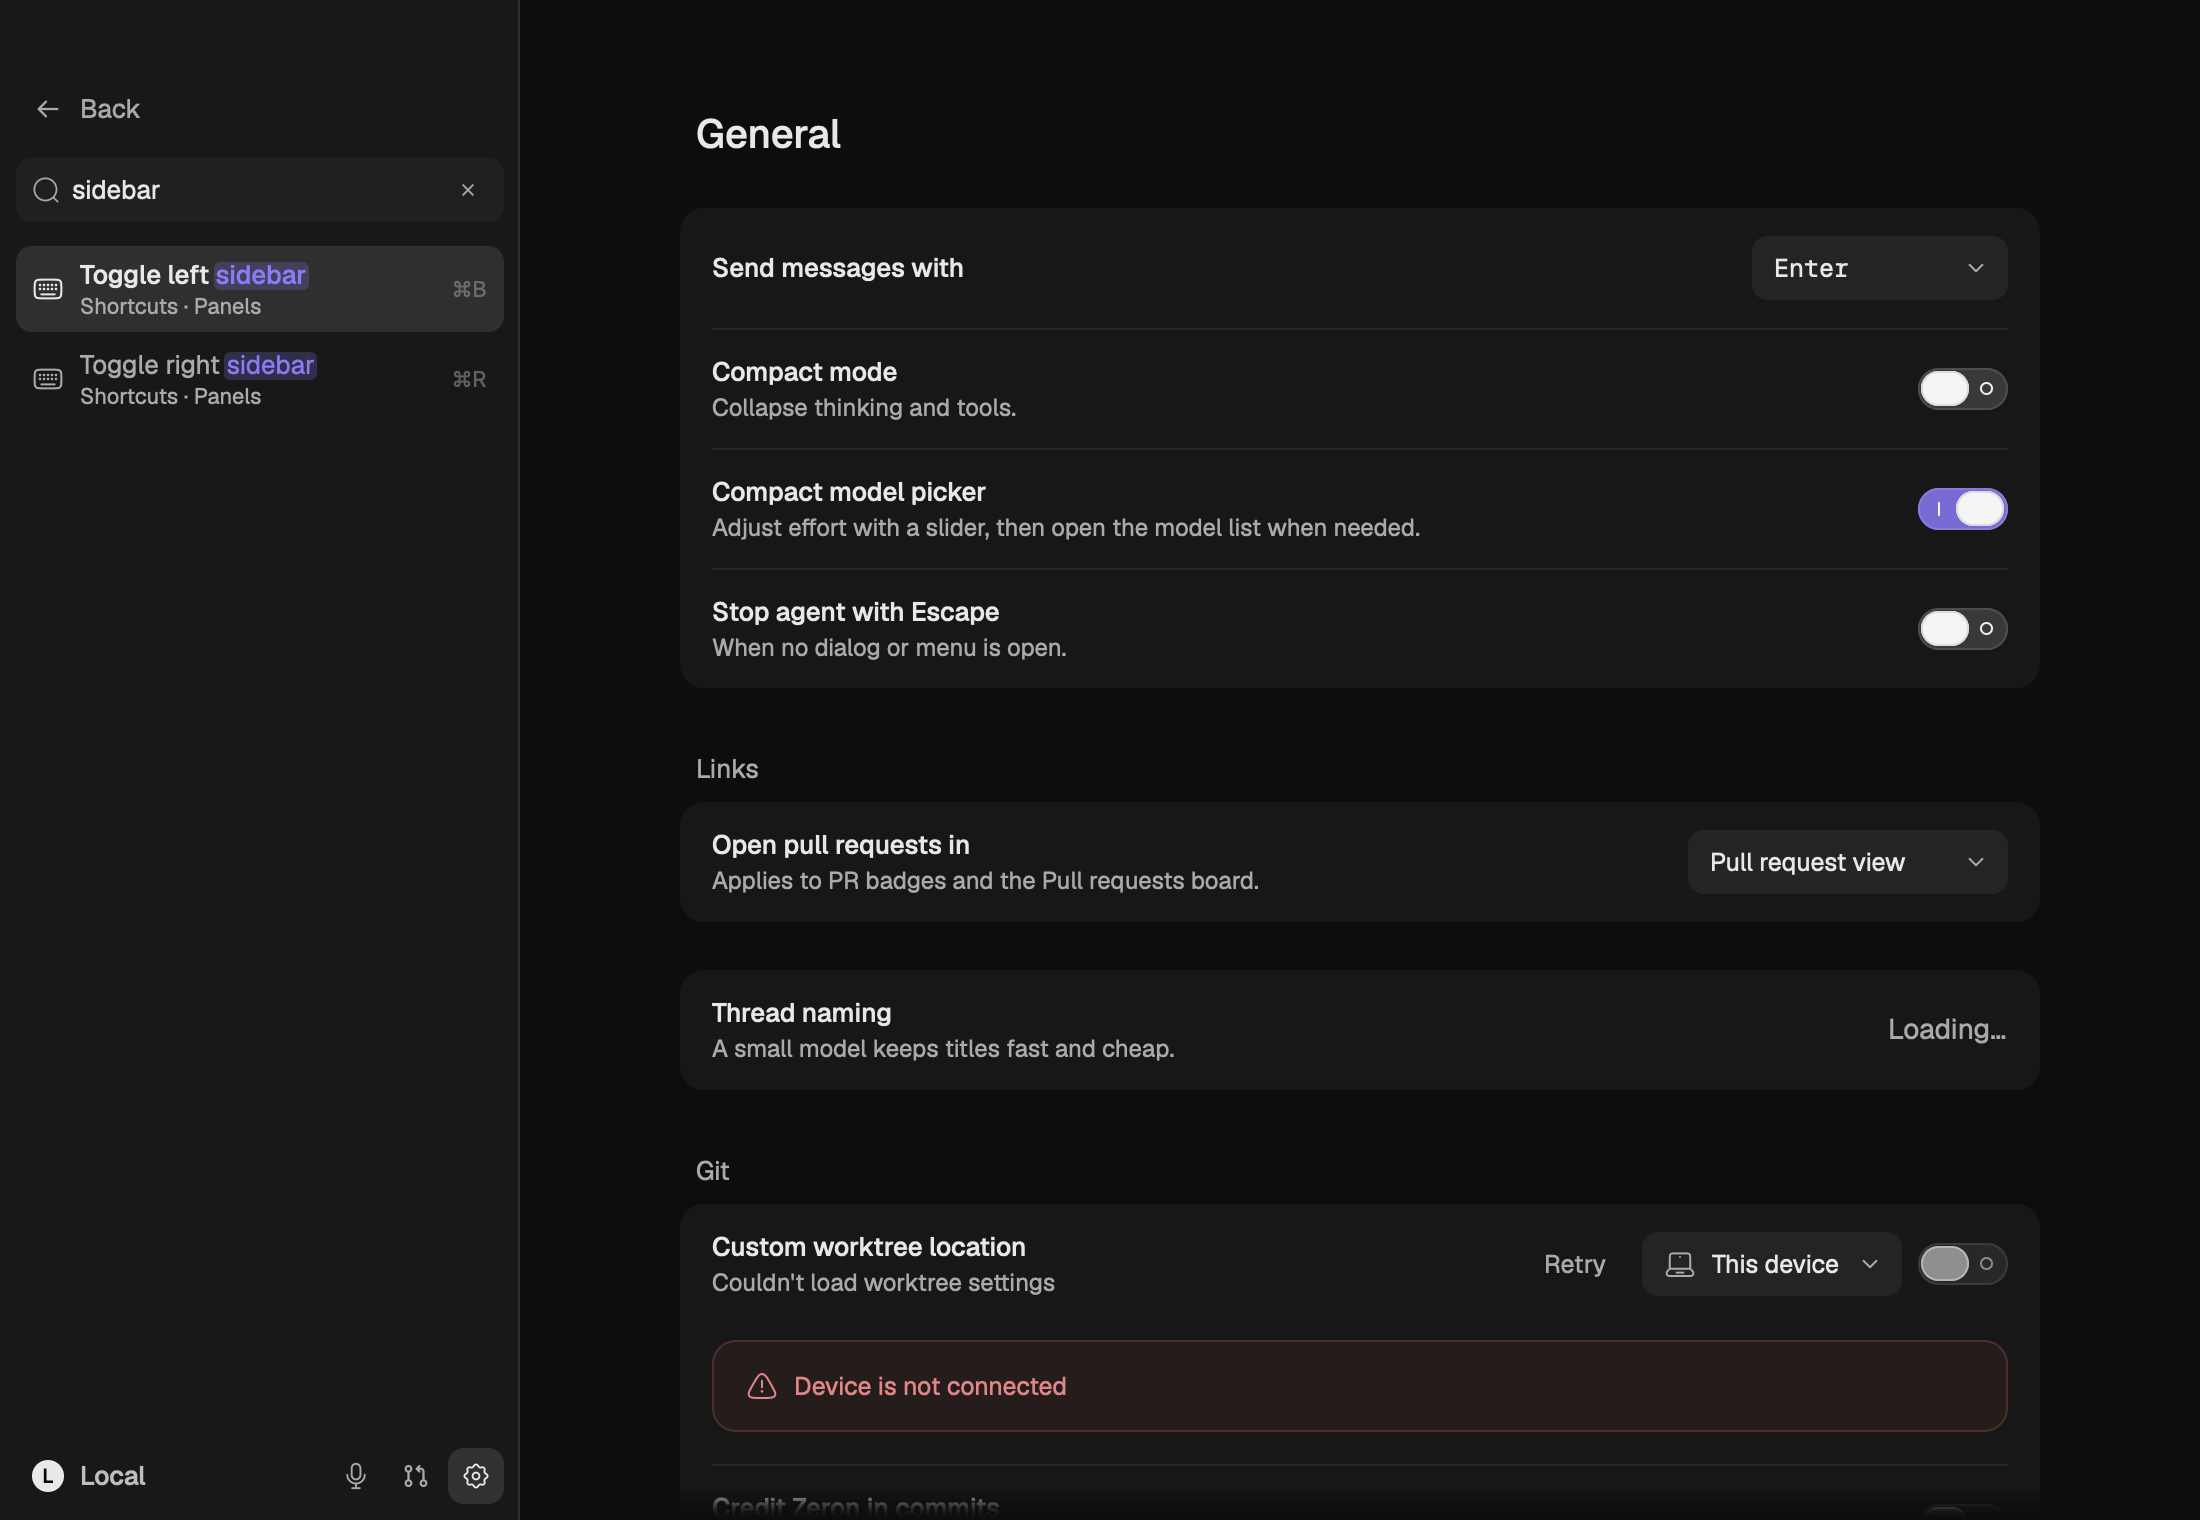Click "Open pull requests in" label
Screen dimensions: 2200x1520
pyautogui.click(x=841, y=845)
